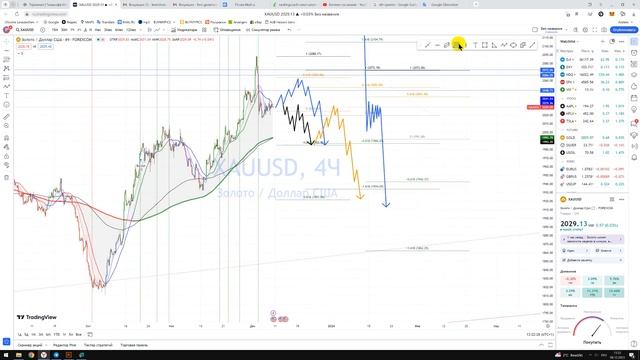Viewport: 640px width, 360px height.
Task: Pick horizontal line in floating drawing toolbar
Action: (x=437, y=45)
